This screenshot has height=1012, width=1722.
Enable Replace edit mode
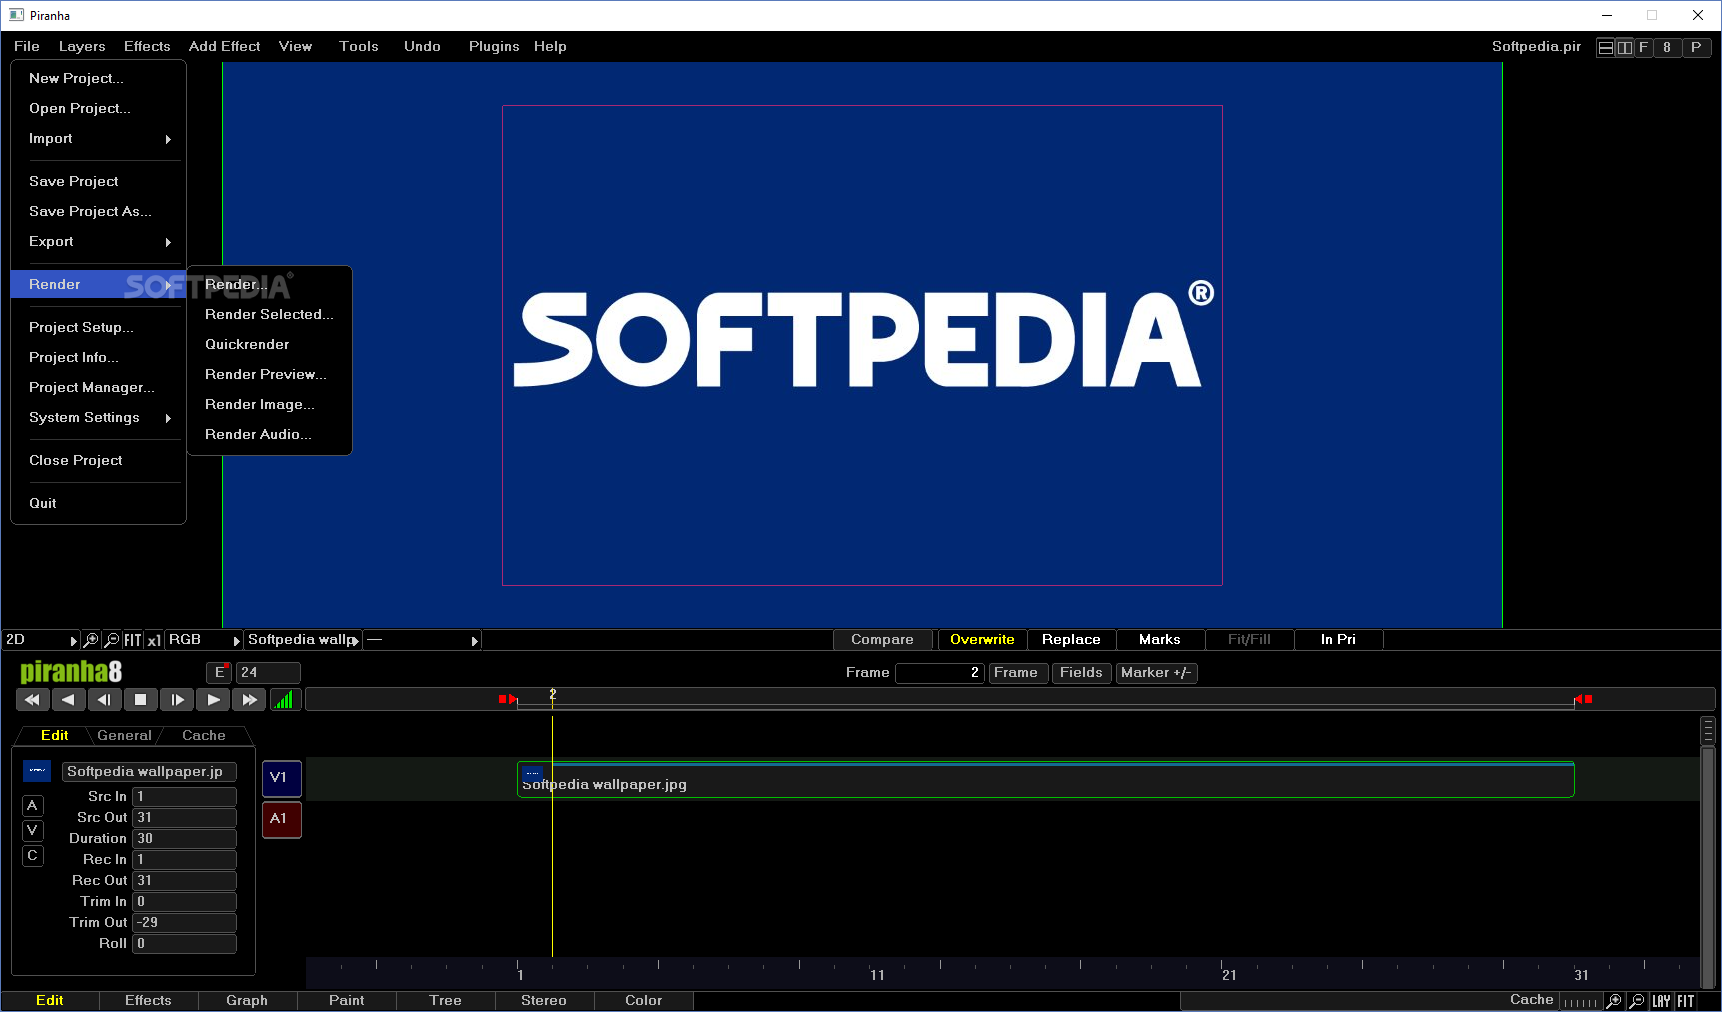1071,640
